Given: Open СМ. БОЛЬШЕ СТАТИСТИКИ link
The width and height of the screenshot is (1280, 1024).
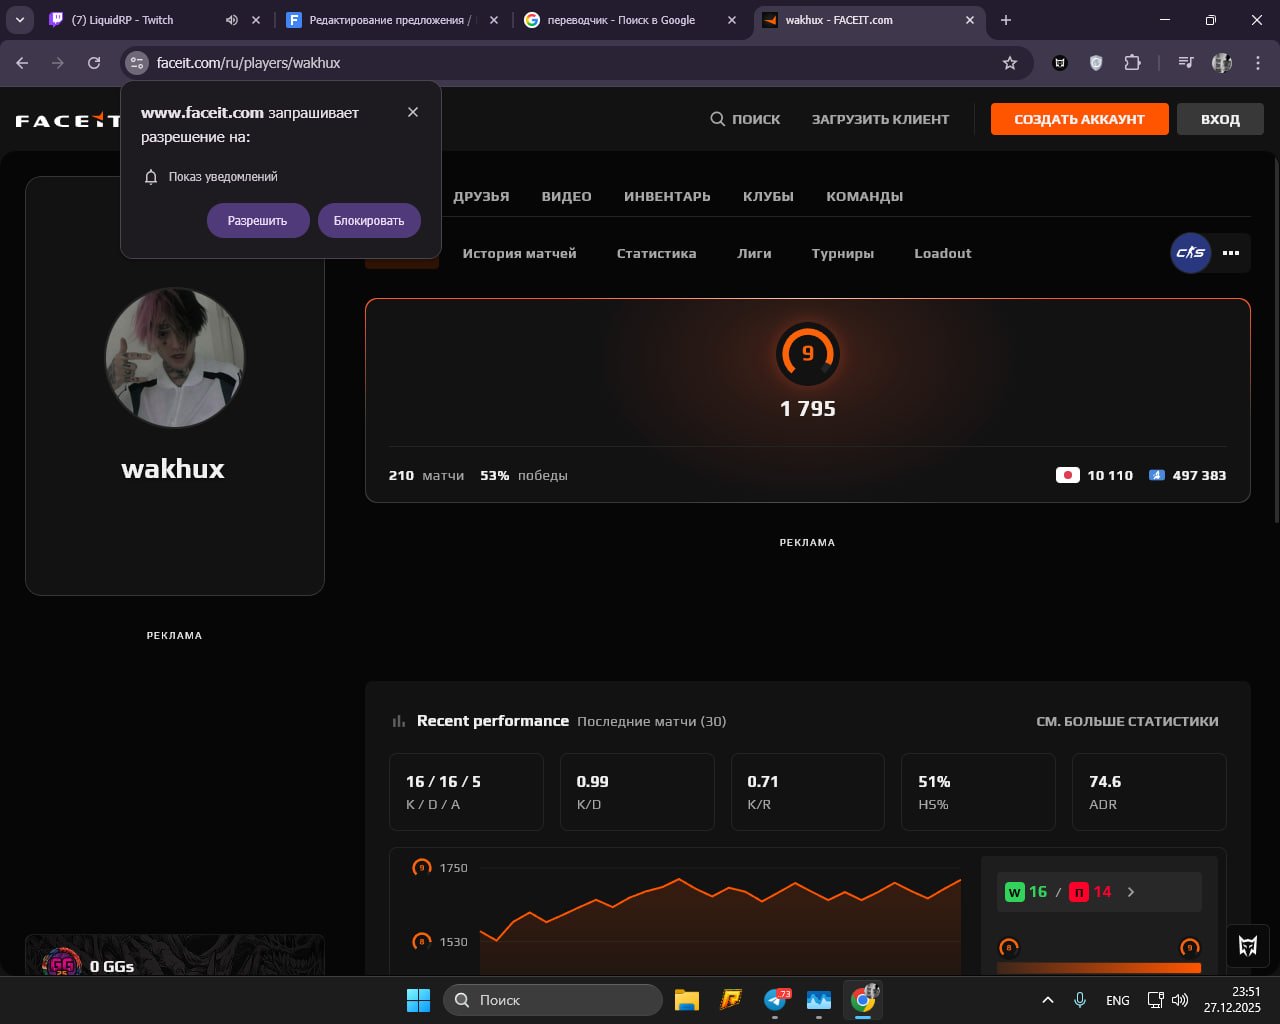Looking at the screenshot, I should pos(1128,721).
